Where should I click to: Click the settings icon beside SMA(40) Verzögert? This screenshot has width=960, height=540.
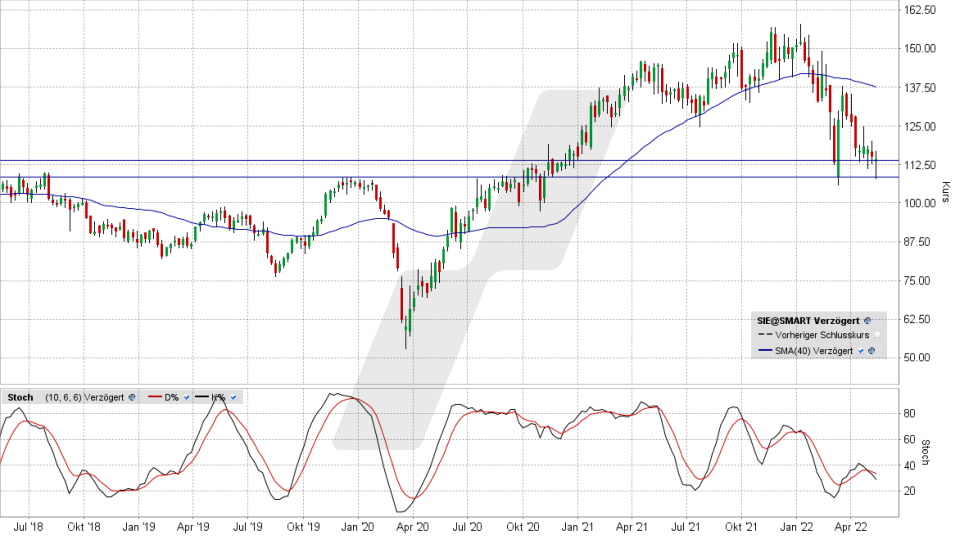tap(871, 351)
